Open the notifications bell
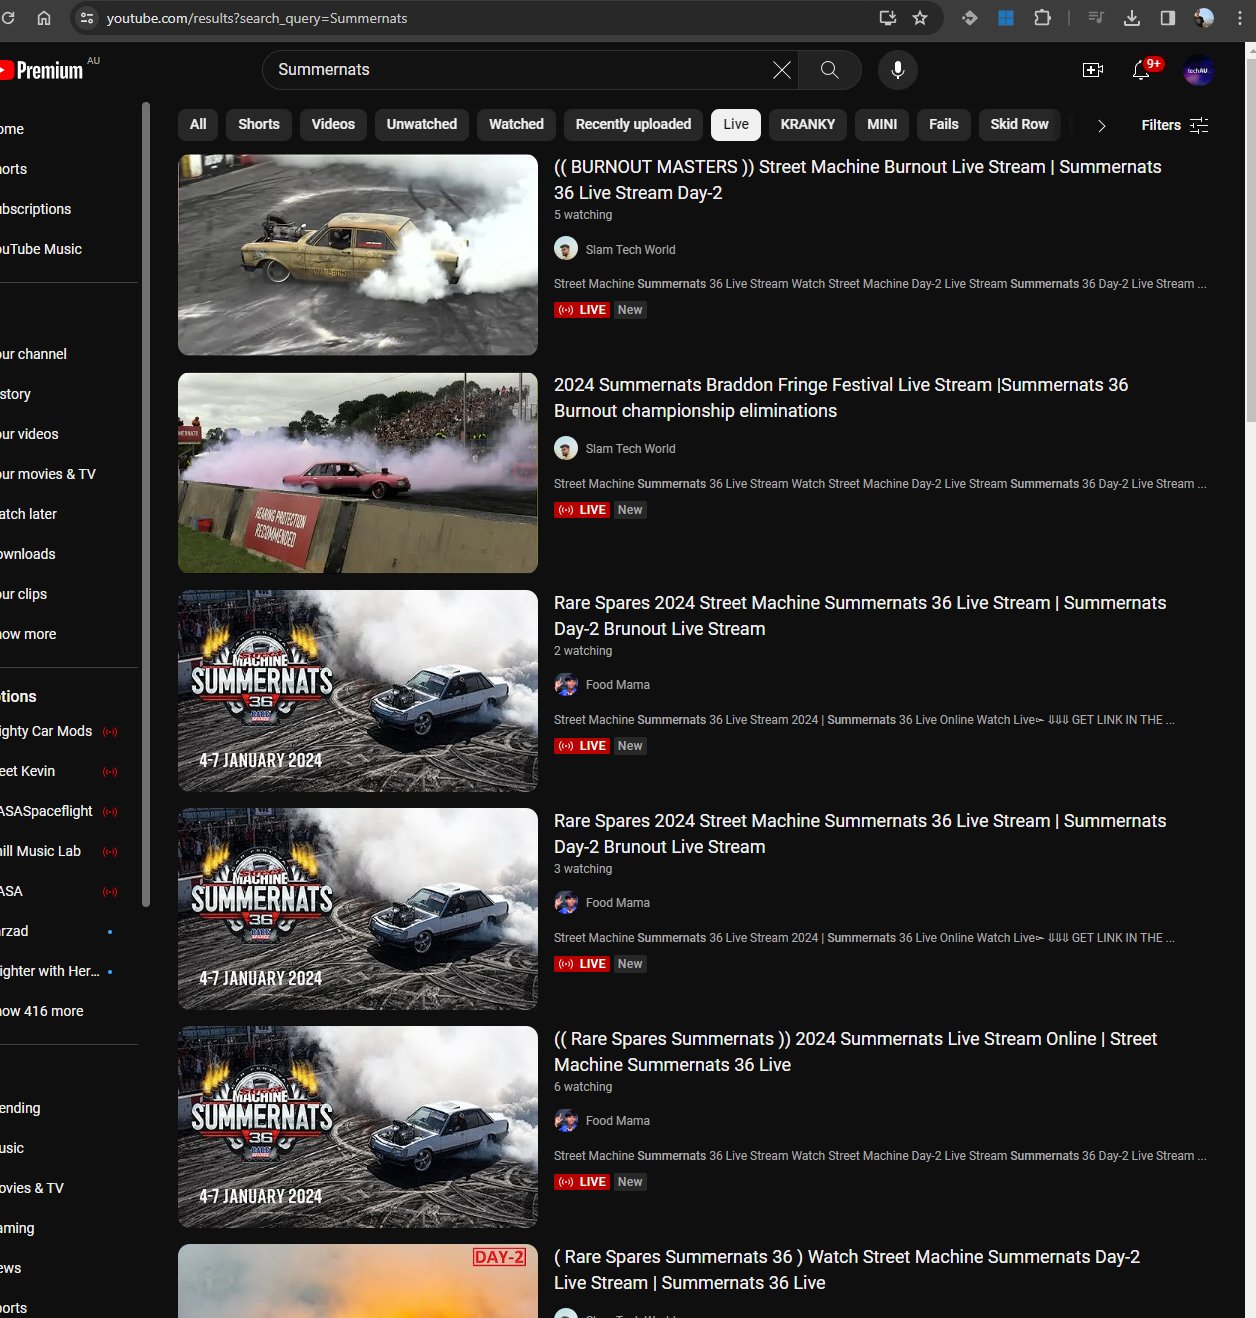 [1141, 70]
